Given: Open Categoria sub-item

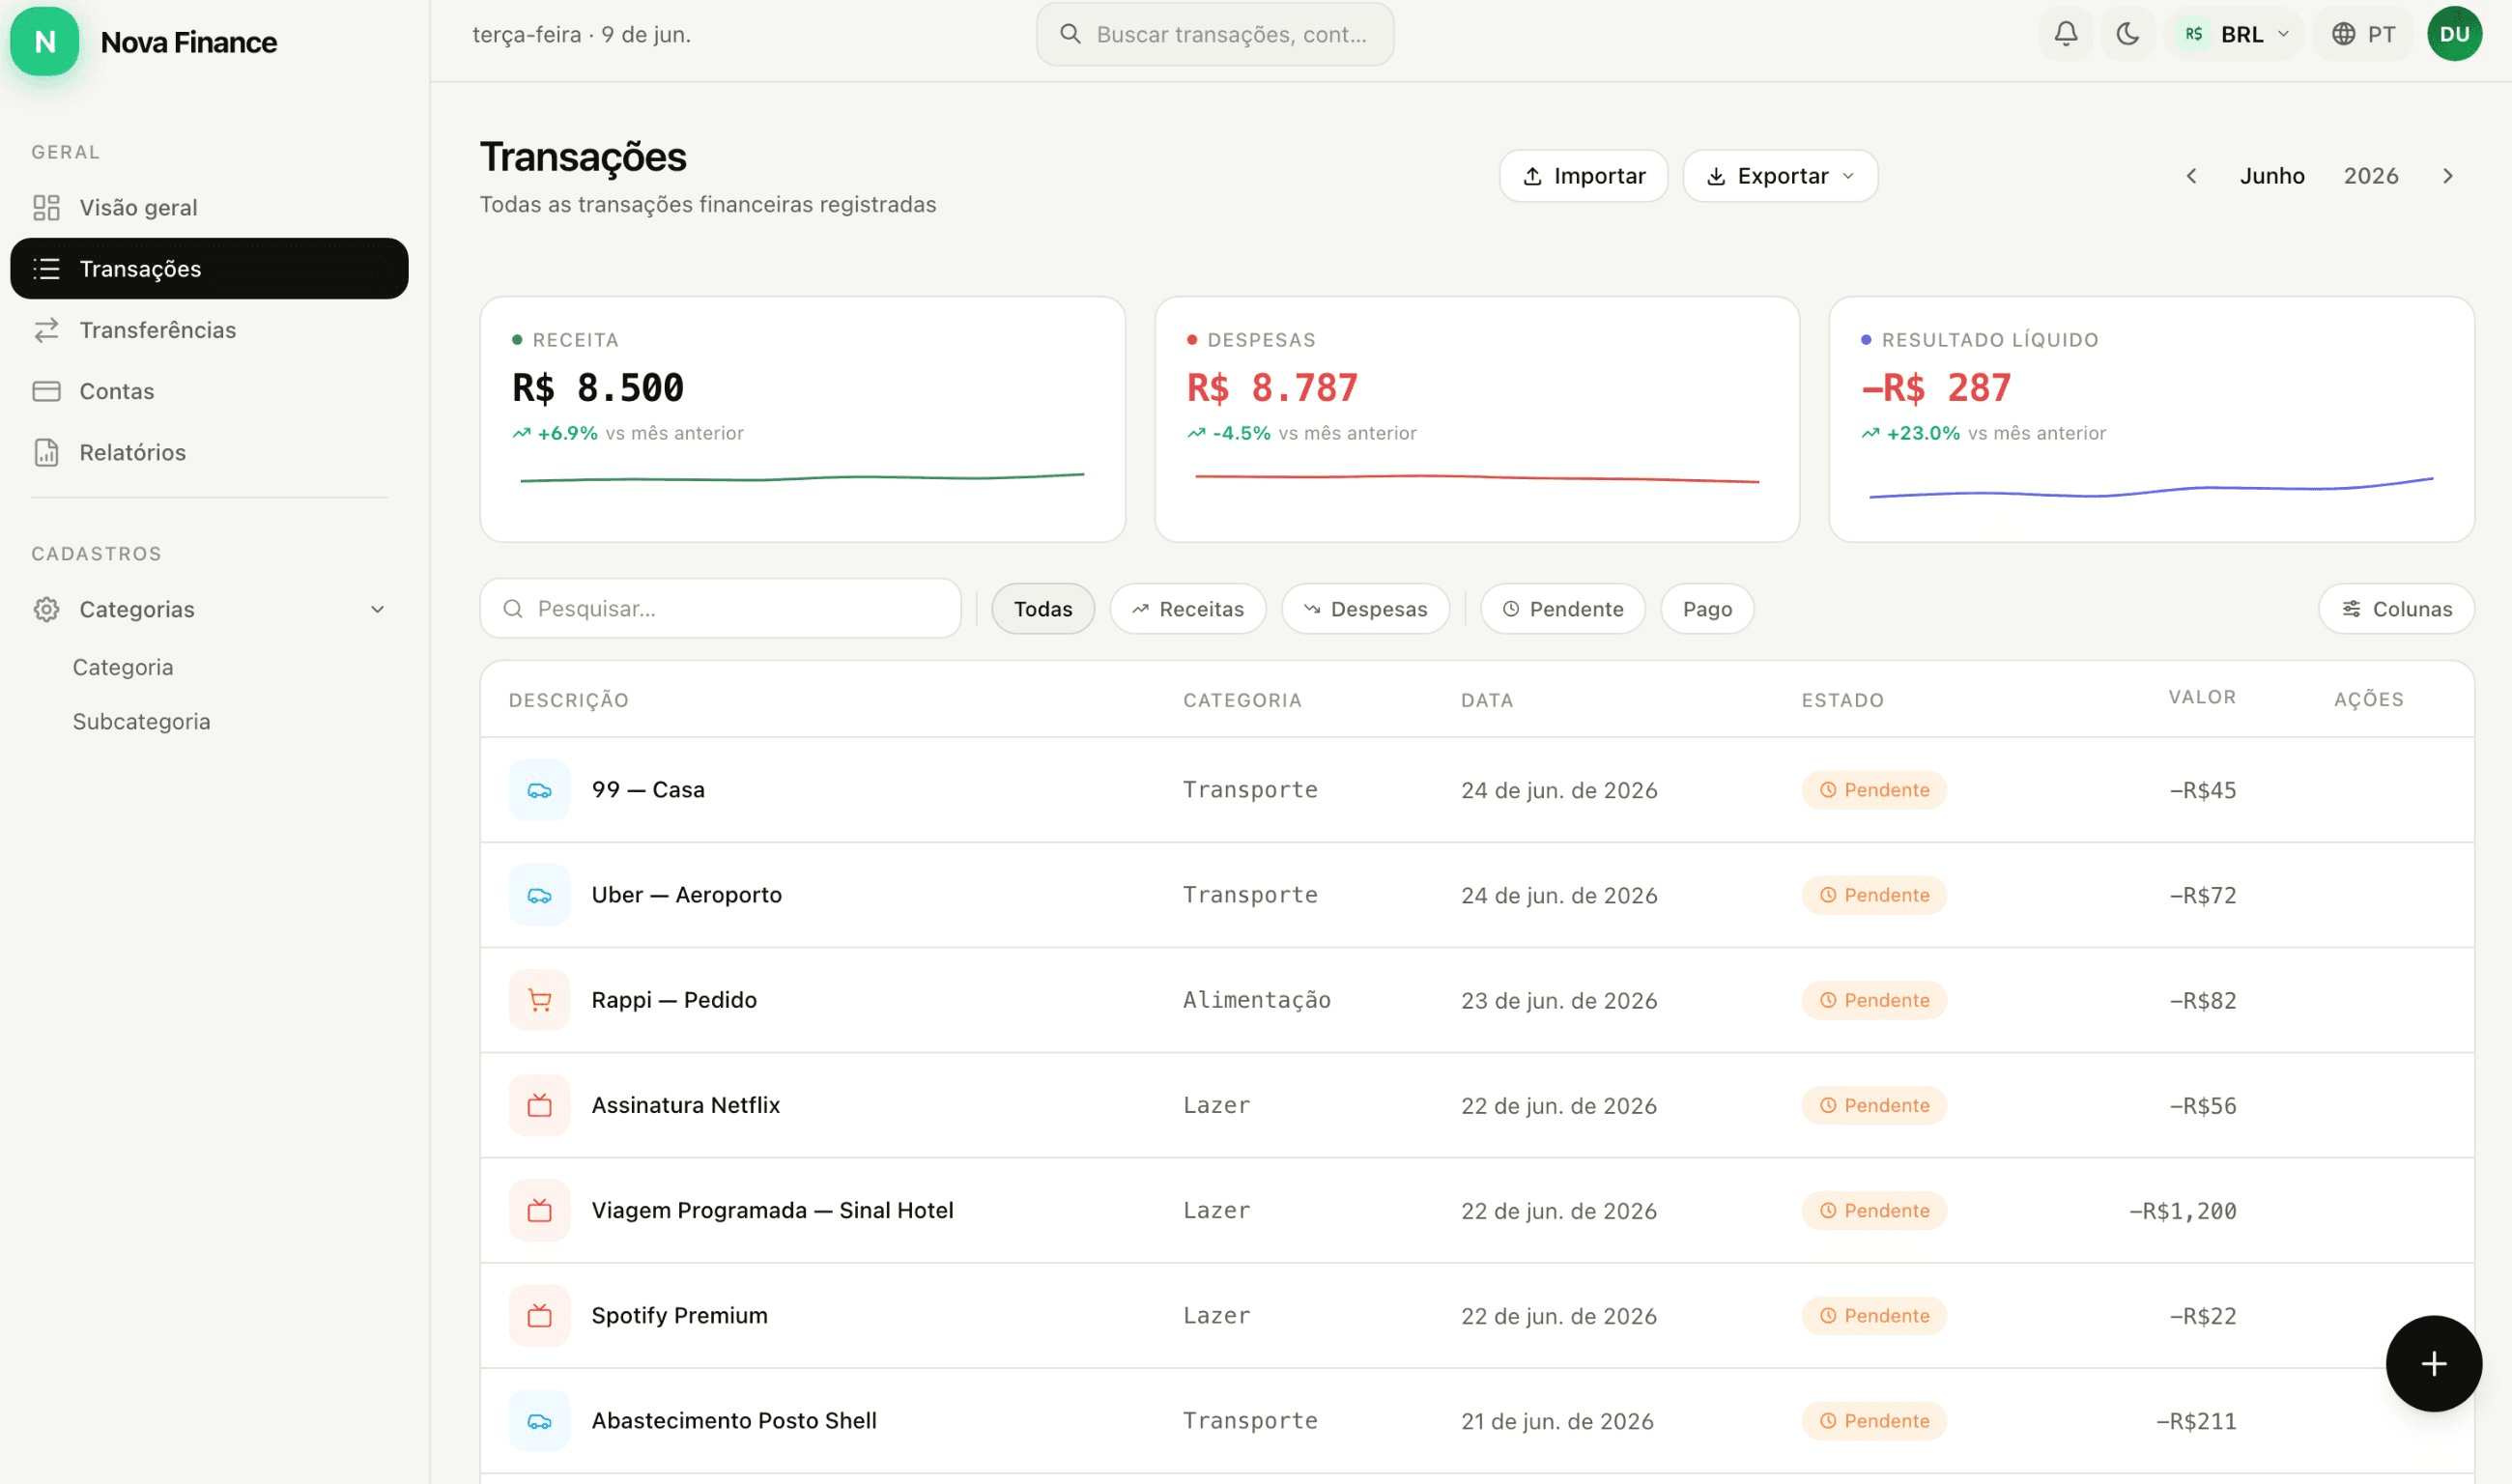Looking at the screenshot, I should click(x=123, y=667).
